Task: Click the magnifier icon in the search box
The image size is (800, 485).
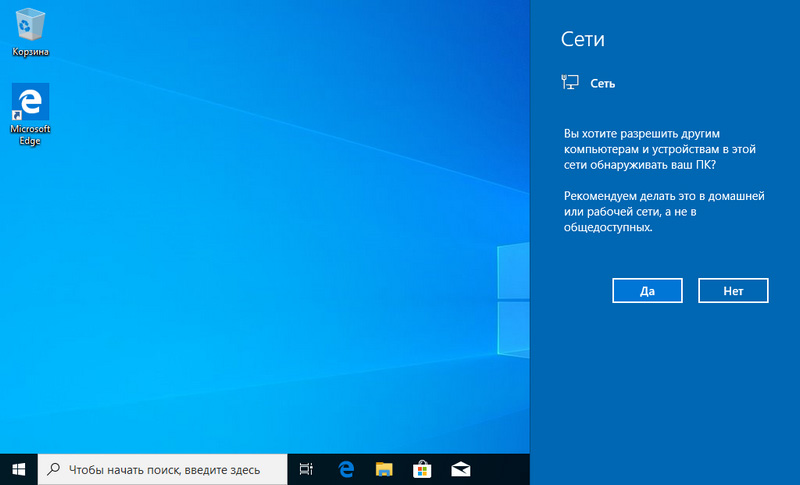Action: (x=53, y=469)
